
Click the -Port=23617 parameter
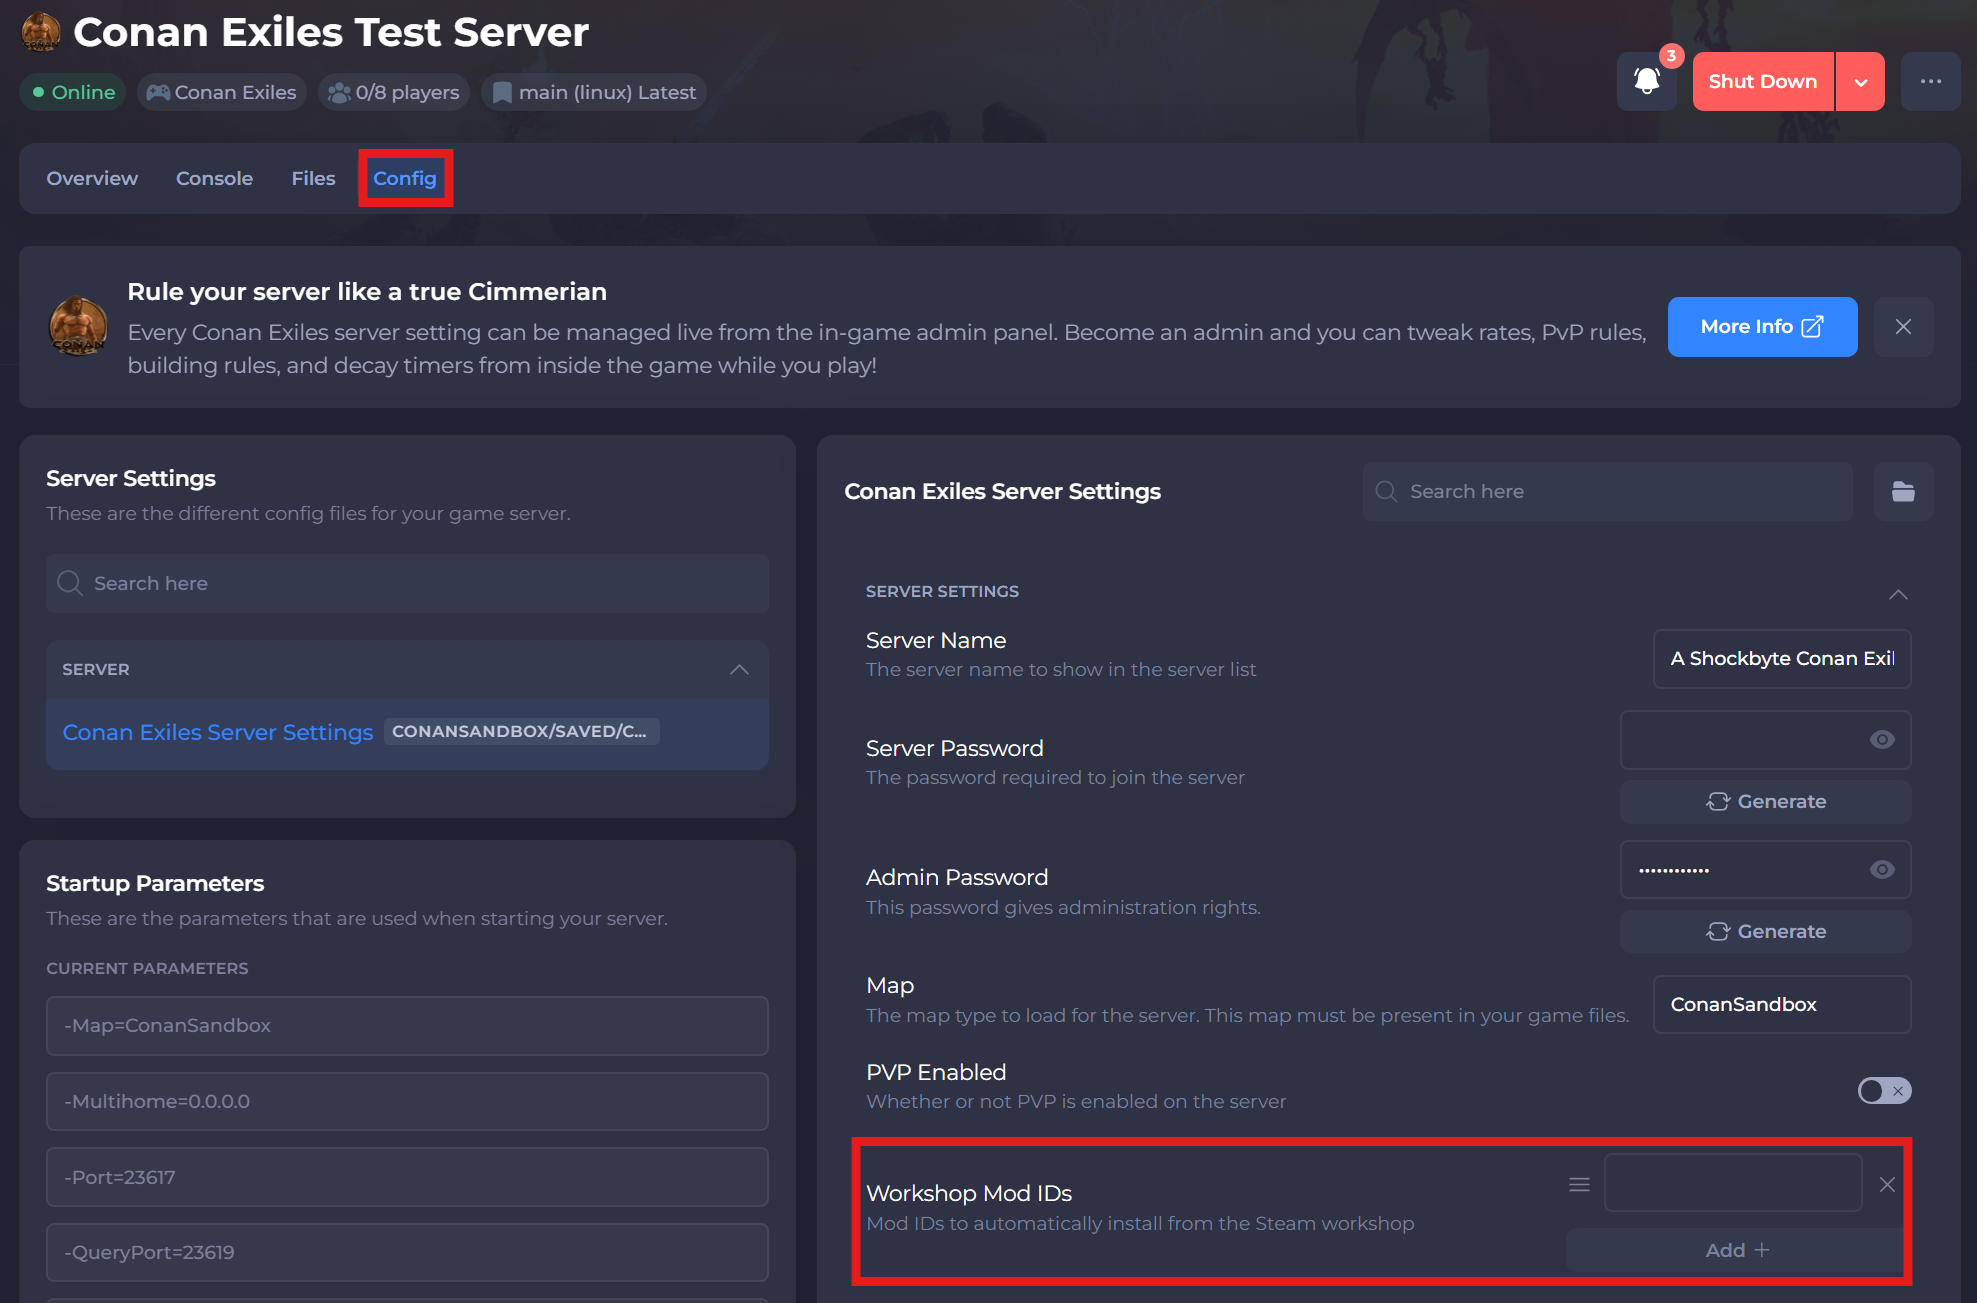click(407, 1177)
